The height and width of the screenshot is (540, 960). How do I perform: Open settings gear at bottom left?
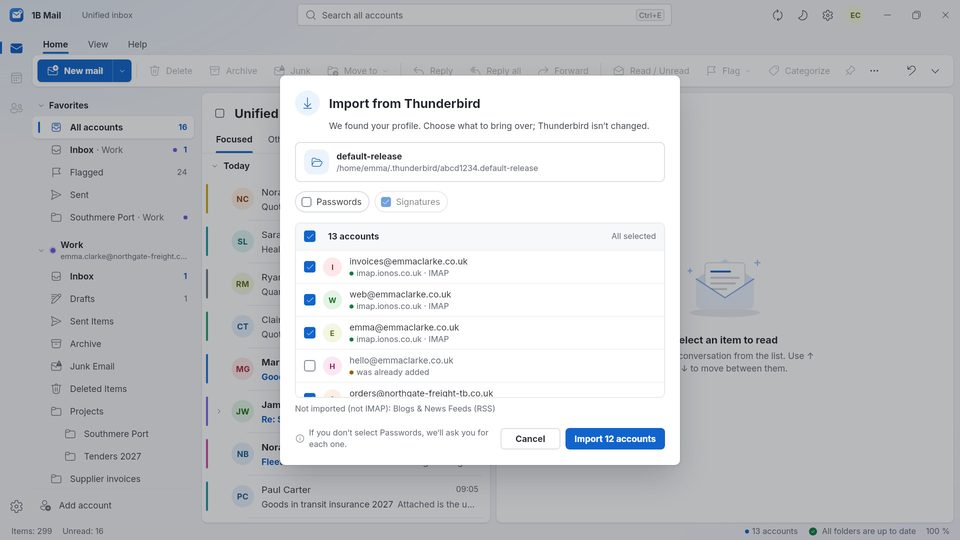click(17, 506)
